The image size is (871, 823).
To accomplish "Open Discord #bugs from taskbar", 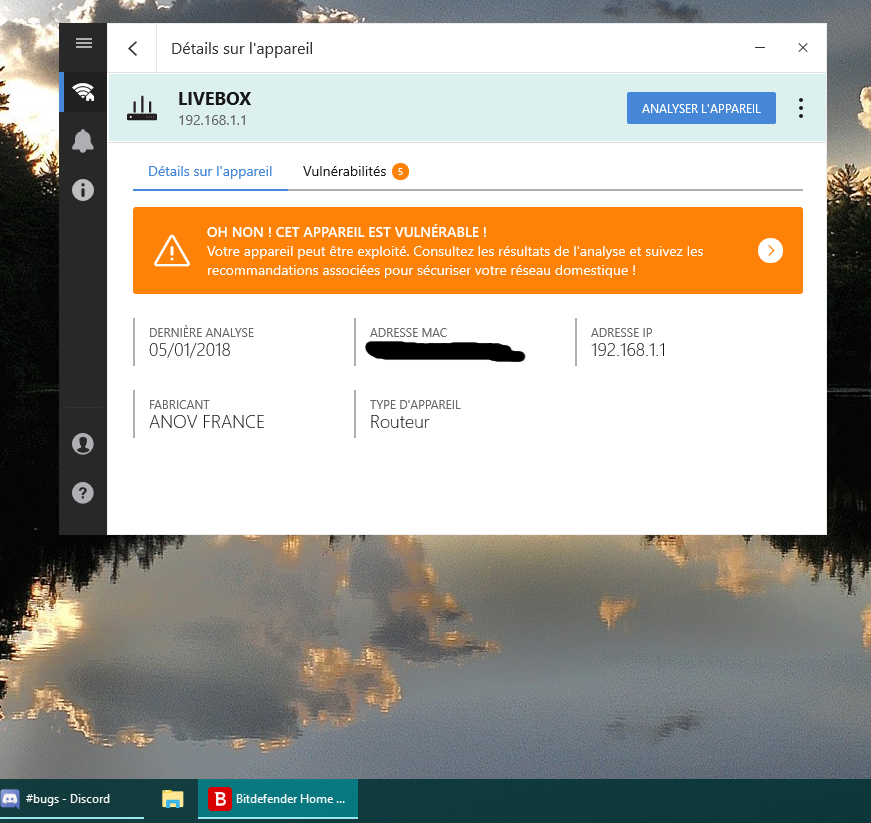I will click(72, 799).
